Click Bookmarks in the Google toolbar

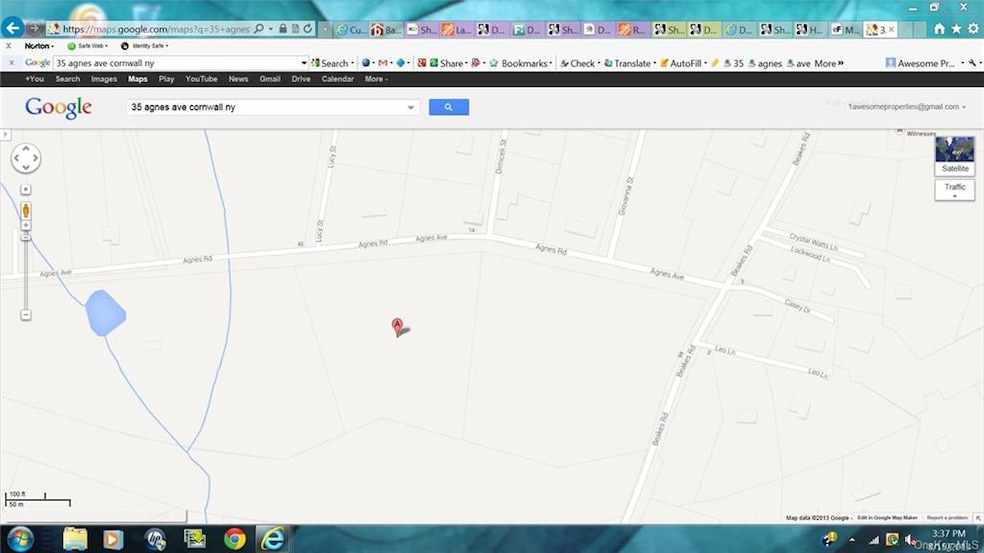click(x=524, y=63)
